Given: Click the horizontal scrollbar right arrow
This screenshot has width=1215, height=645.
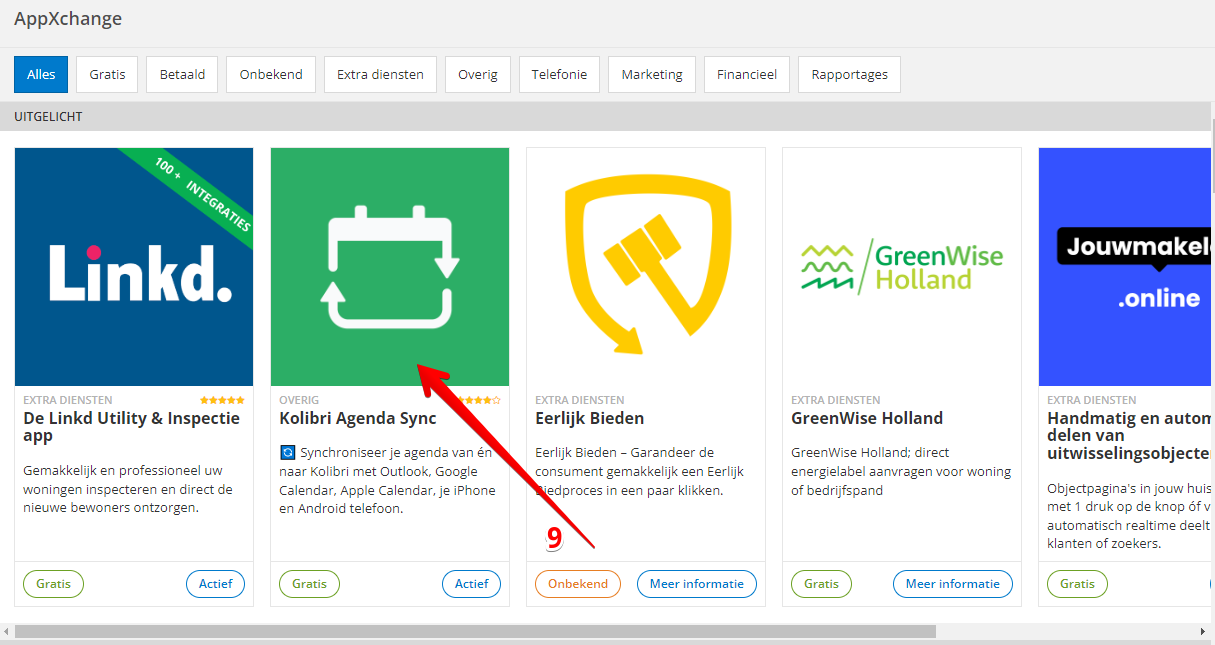Looking at the screenshot, I should click(1204, 632).
